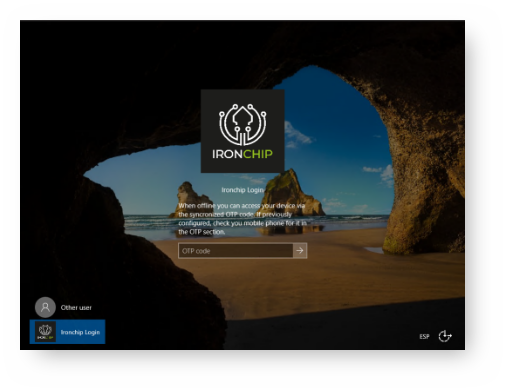506x391 pixels.
Task: Submit the OTP code with the arrow button
Action: pyautogui.click(x=300, y=251)
